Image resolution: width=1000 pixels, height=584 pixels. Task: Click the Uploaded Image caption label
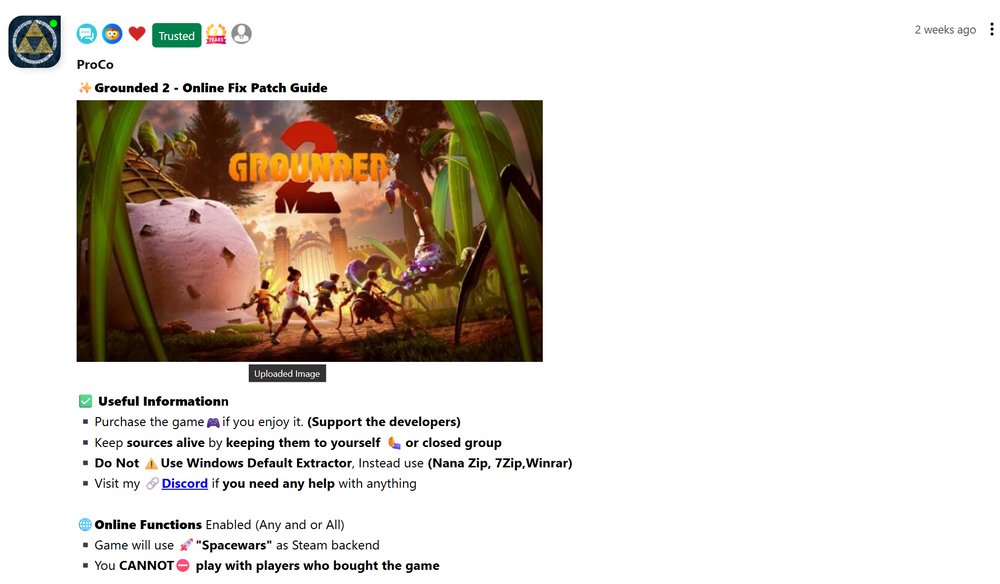(287, 374)
